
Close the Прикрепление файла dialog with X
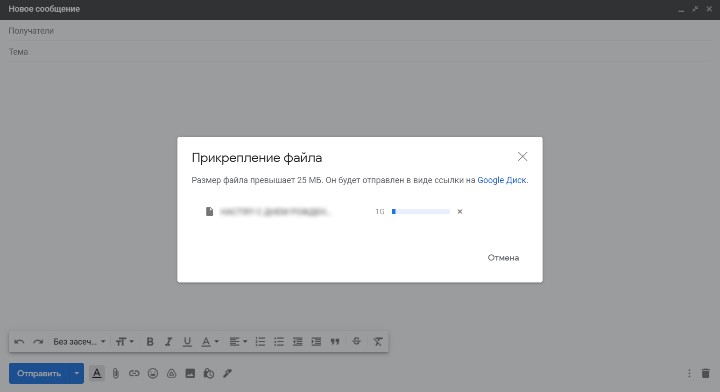(522, 157)
